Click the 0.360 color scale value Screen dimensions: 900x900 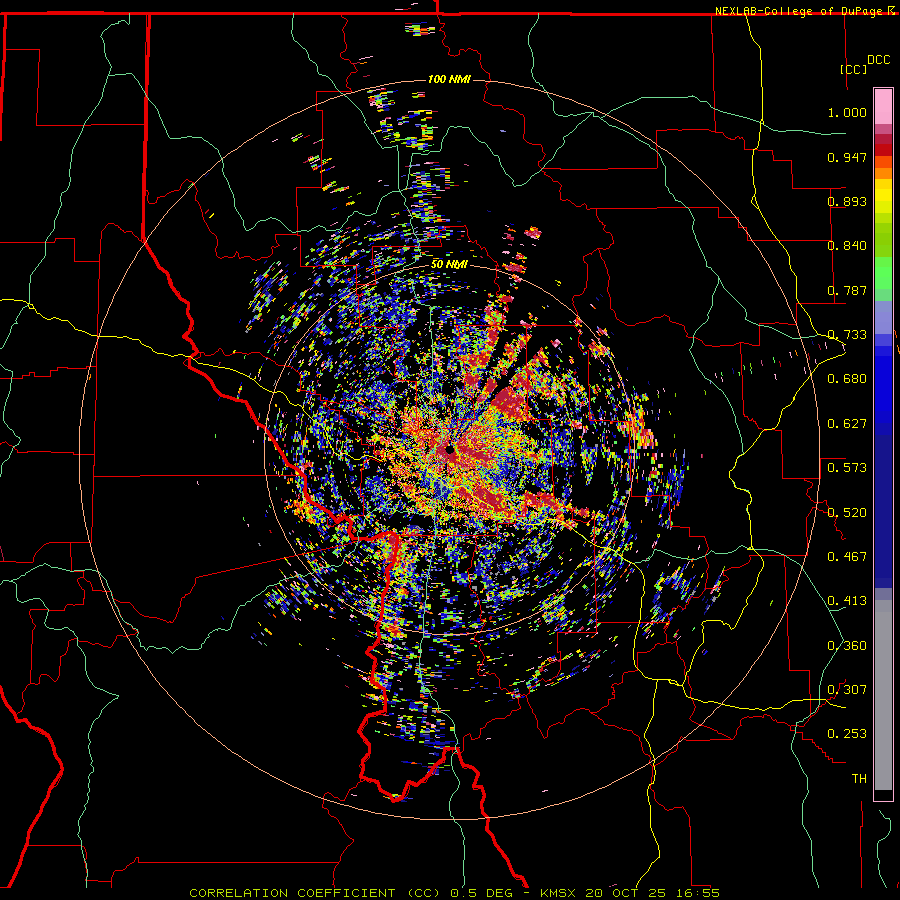click(847, 646)
